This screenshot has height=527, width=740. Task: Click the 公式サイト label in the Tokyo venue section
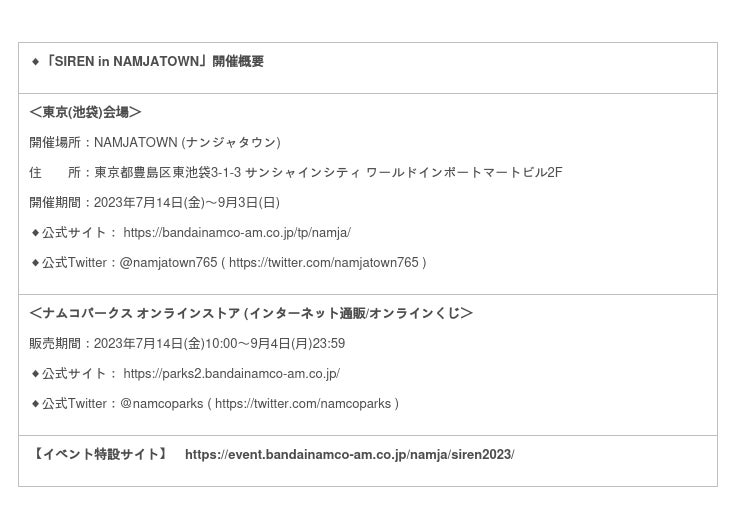pyautogui.click(x=74, y=233)
